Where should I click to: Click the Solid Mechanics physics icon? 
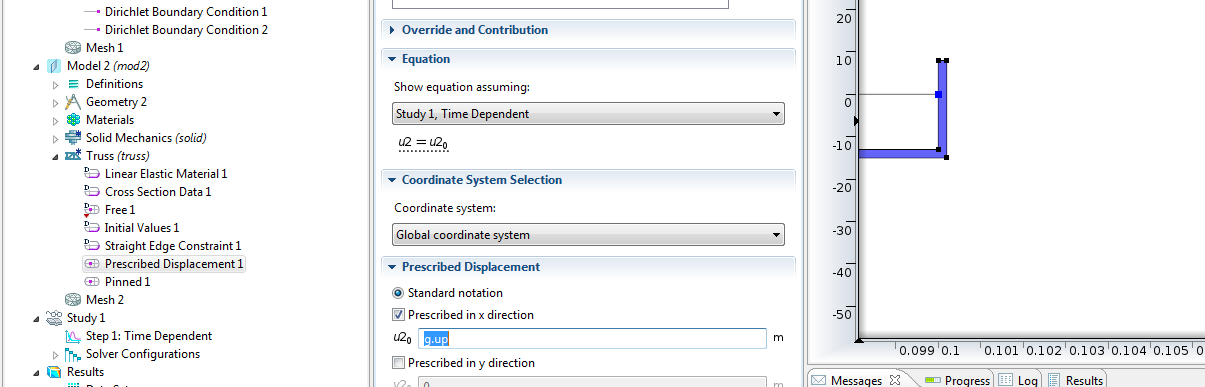click(73, 138)
